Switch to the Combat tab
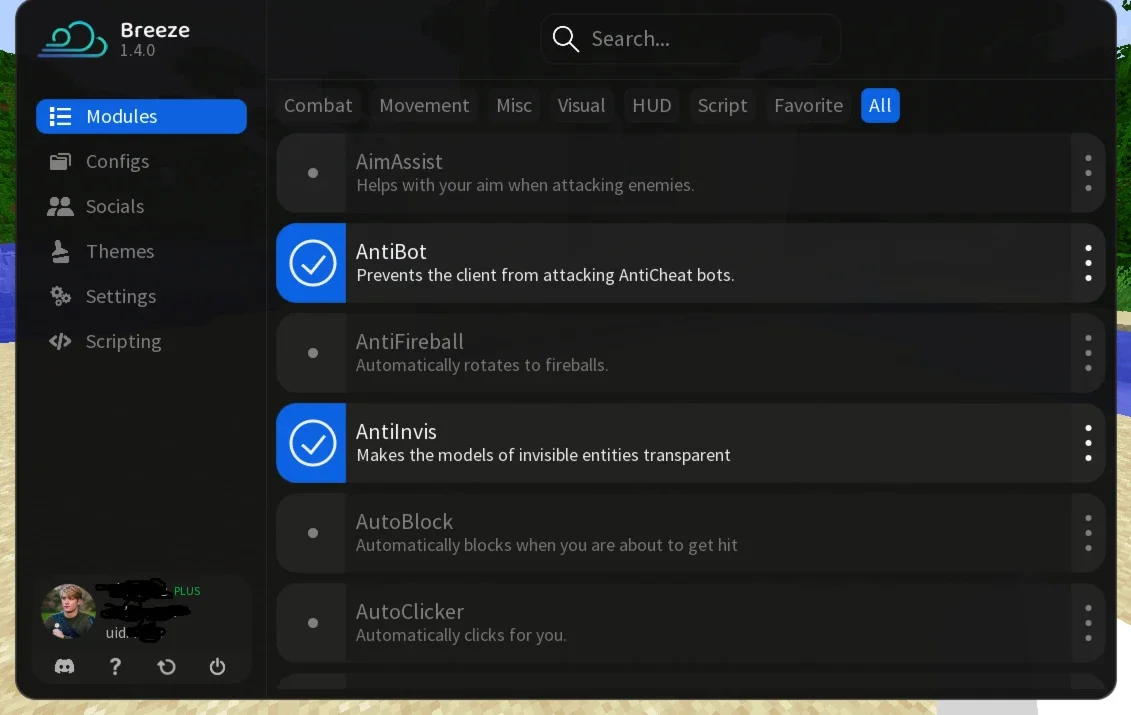Viewport: 1131px width, 715px height. (318, 105)
